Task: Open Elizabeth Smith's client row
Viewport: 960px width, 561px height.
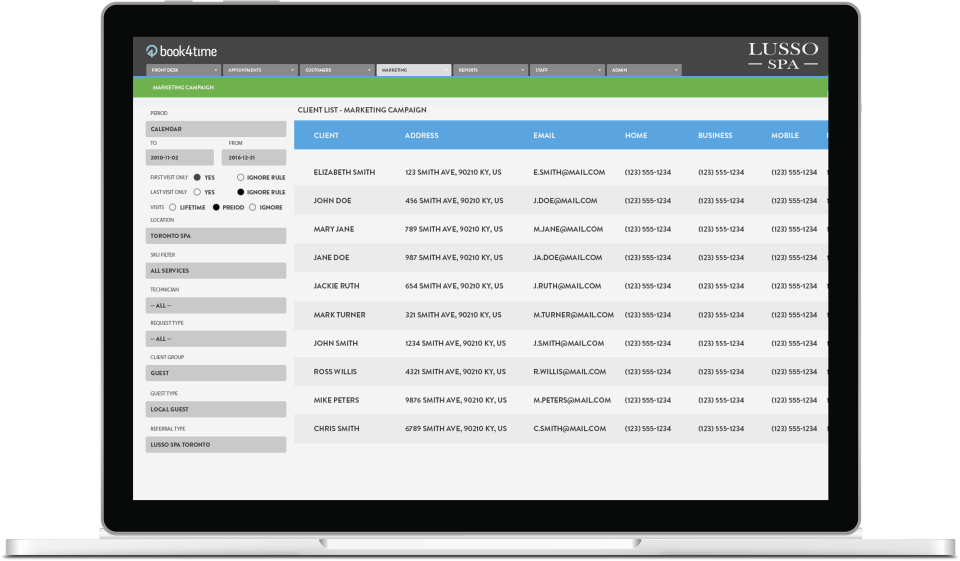Action: (344, 172)
